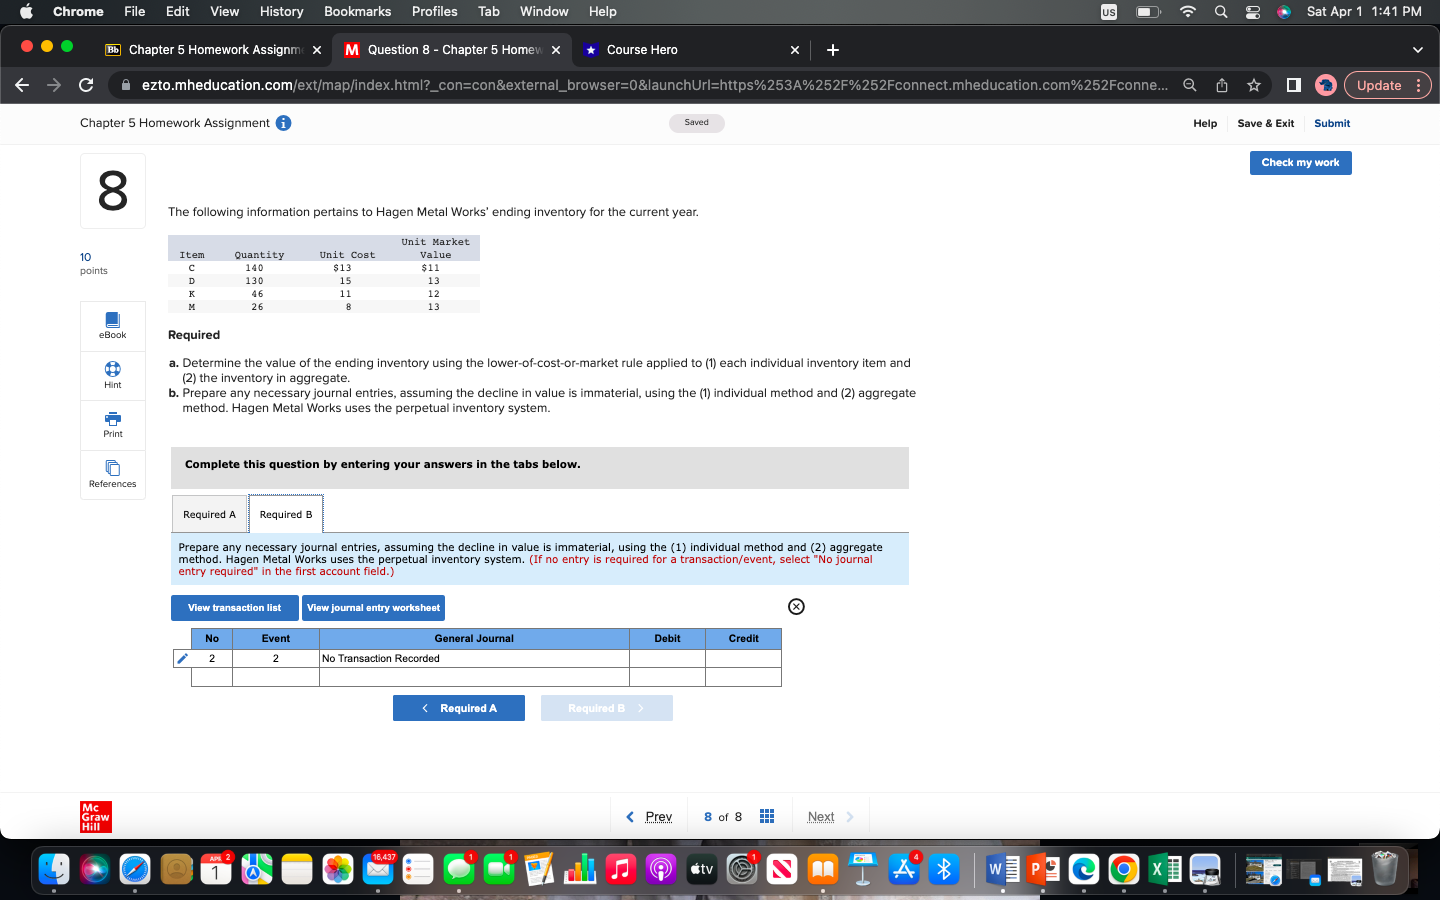Reload the page in Chrome
Viewport: 1440px width, 900px height.
[86, 85]
